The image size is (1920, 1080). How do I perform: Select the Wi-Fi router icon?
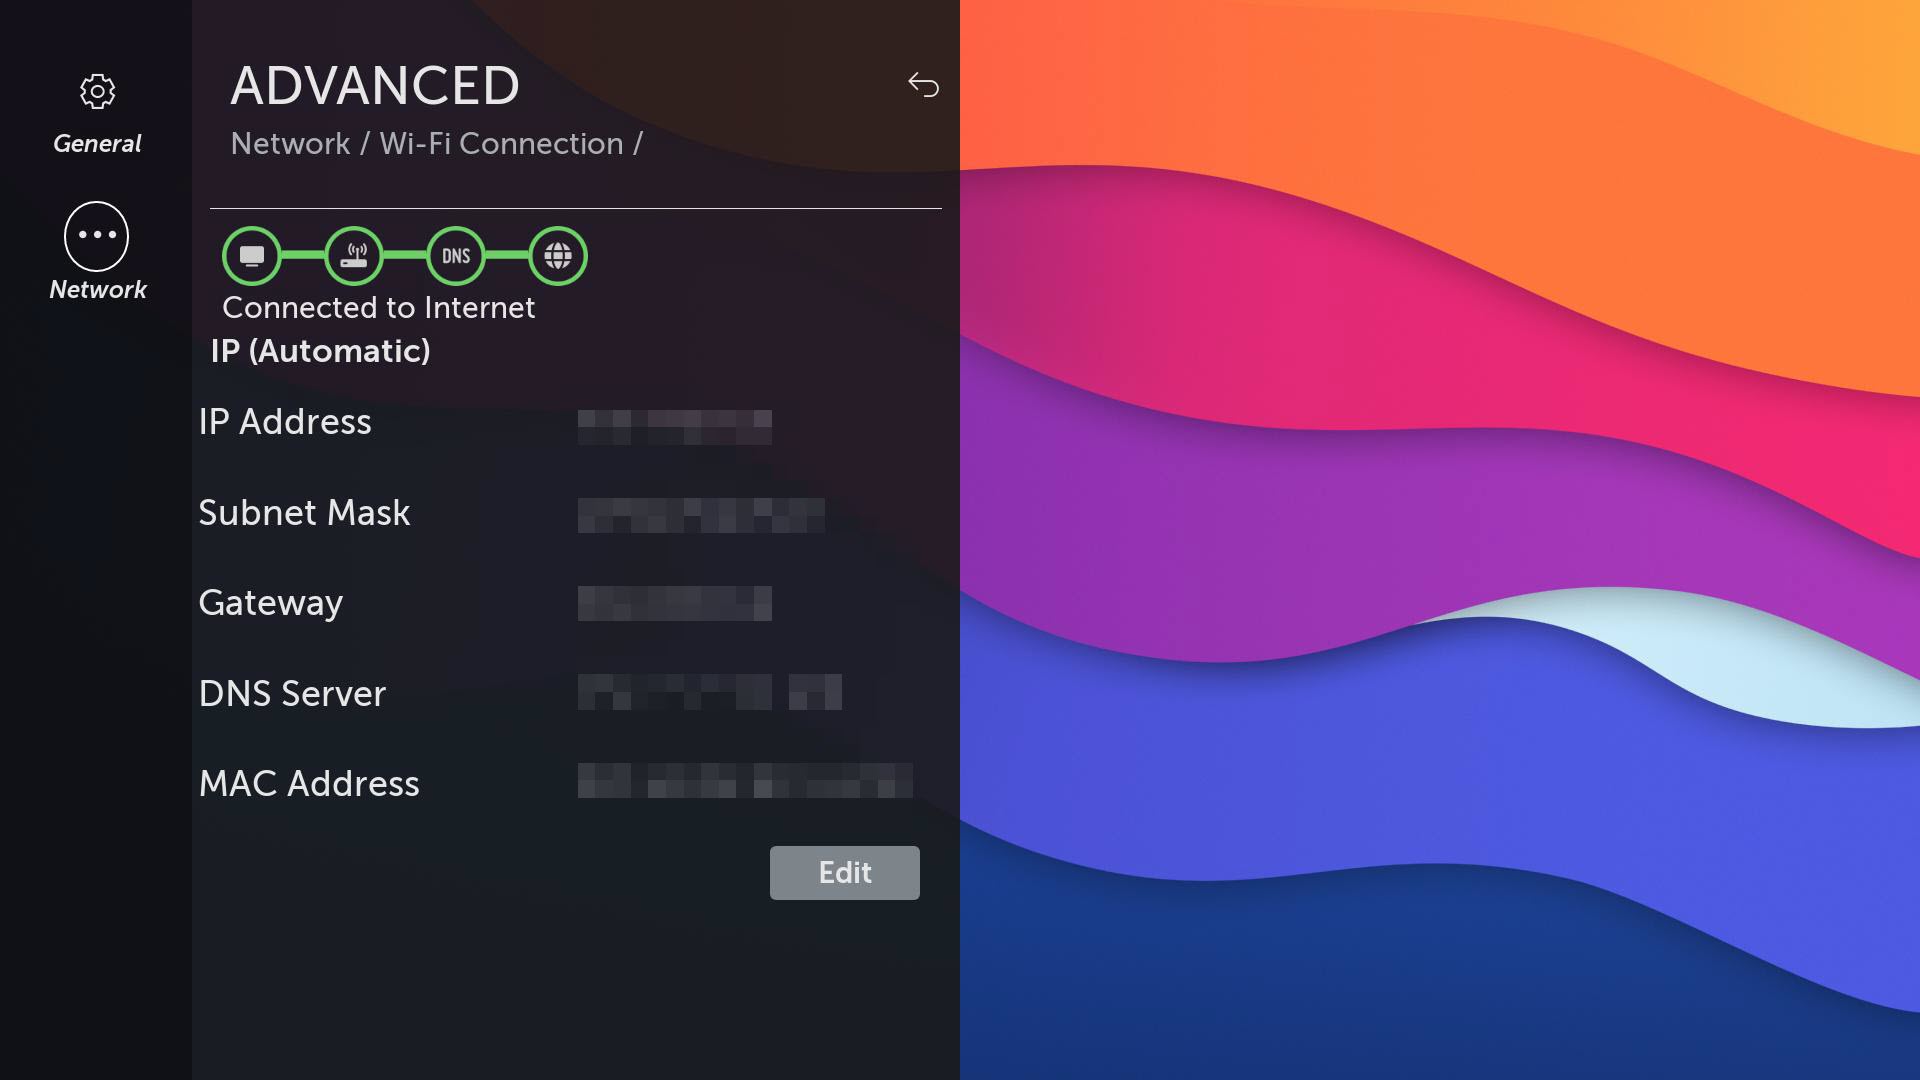click(x=352, y=255)
